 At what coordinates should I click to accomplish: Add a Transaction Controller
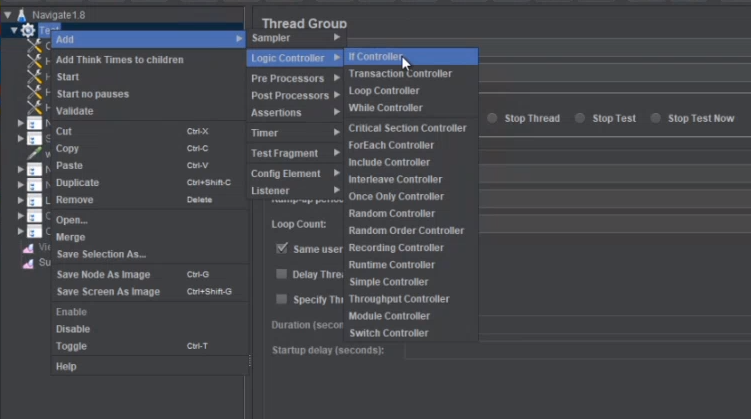(400, 74)
